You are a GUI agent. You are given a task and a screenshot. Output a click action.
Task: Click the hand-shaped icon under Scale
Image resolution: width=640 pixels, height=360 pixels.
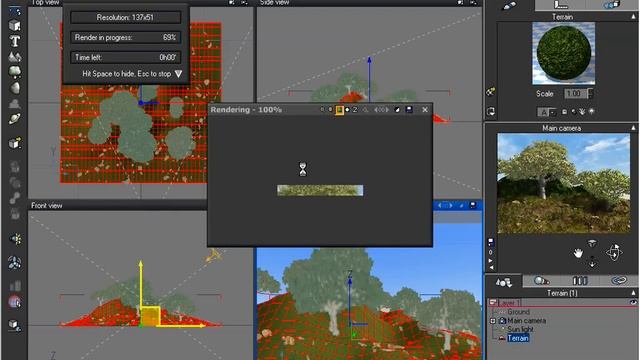tap(582, 111)
